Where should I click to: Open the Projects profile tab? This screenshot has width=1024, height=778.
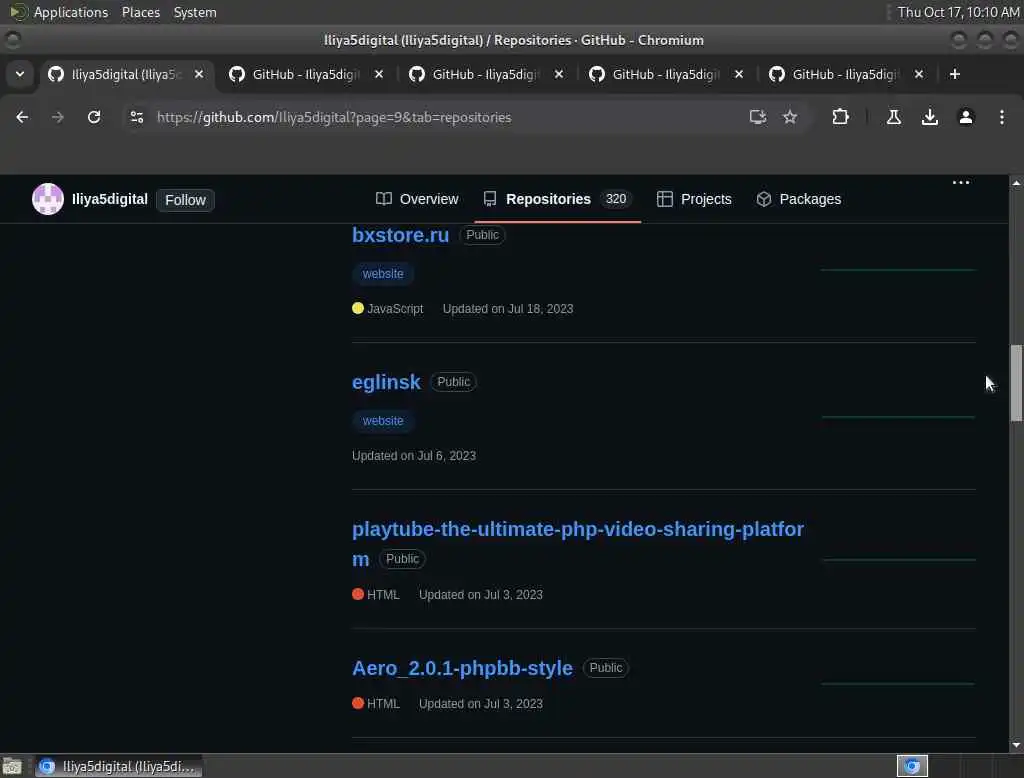694,199
